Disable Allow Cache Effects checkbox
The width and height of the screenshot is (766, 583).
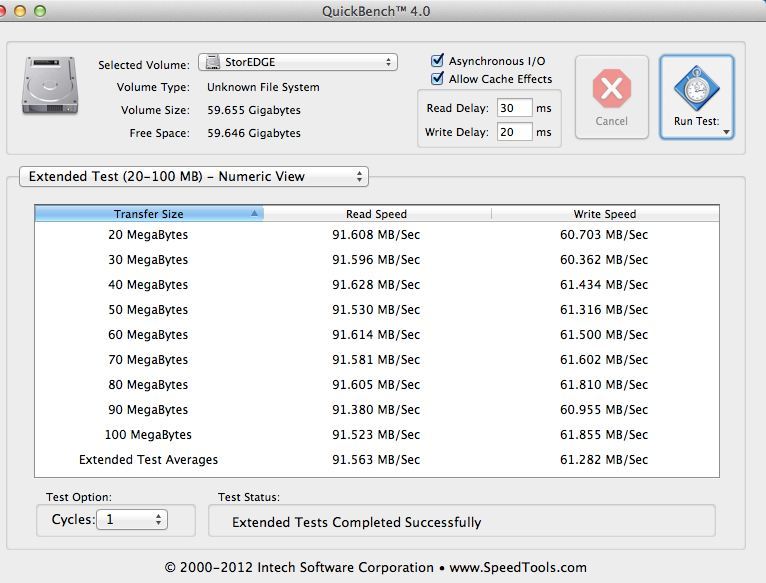437,79
